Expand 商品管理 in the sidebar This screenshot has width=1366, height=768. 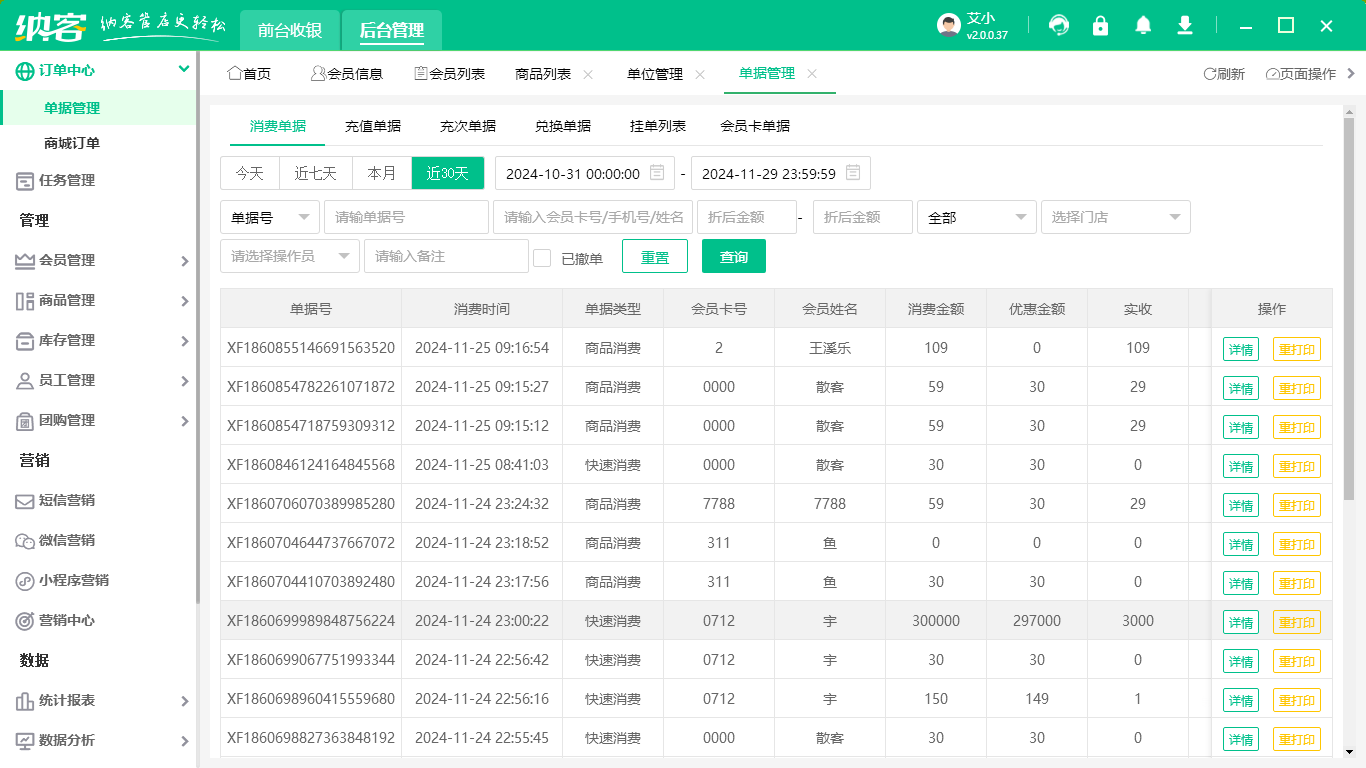pos(184,301)
